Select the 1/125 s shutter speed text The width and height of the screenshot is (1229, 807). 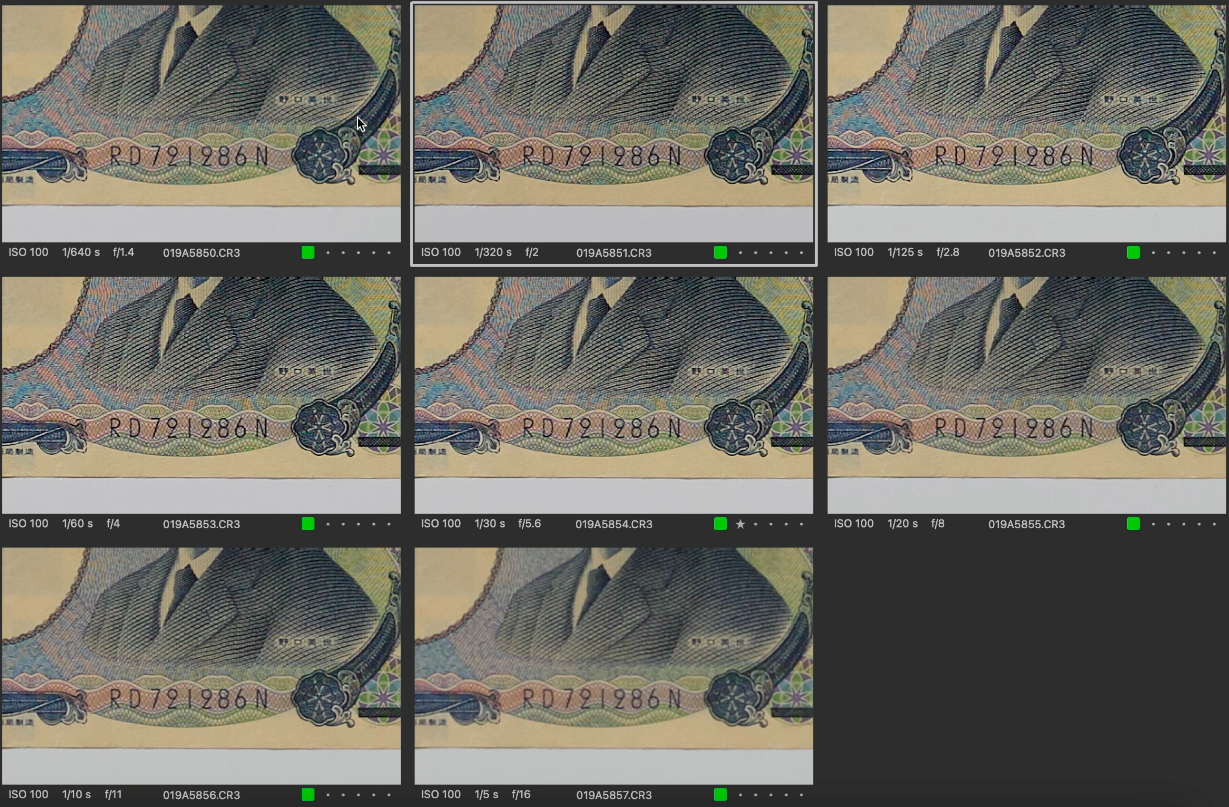905,252
